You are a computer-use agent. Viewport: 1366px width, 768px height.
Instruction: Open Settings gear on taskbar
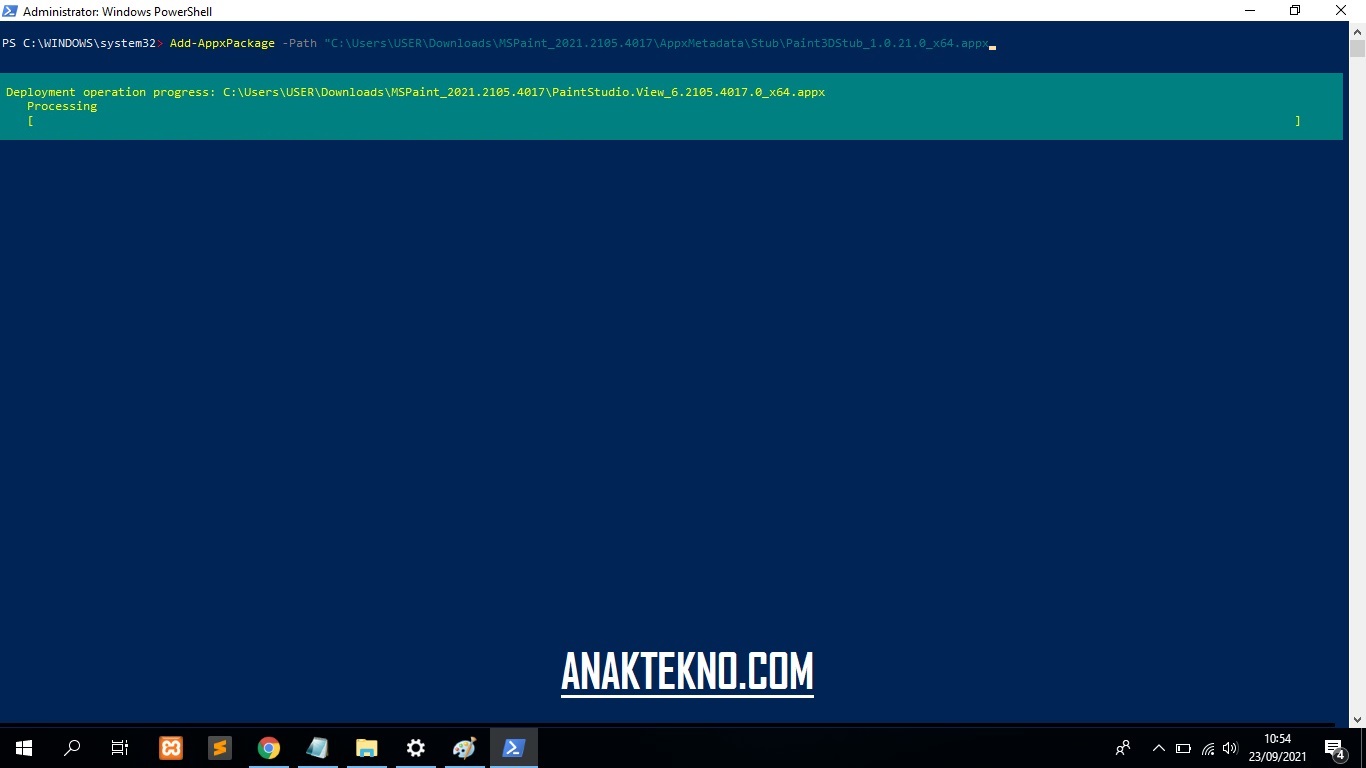415,748
